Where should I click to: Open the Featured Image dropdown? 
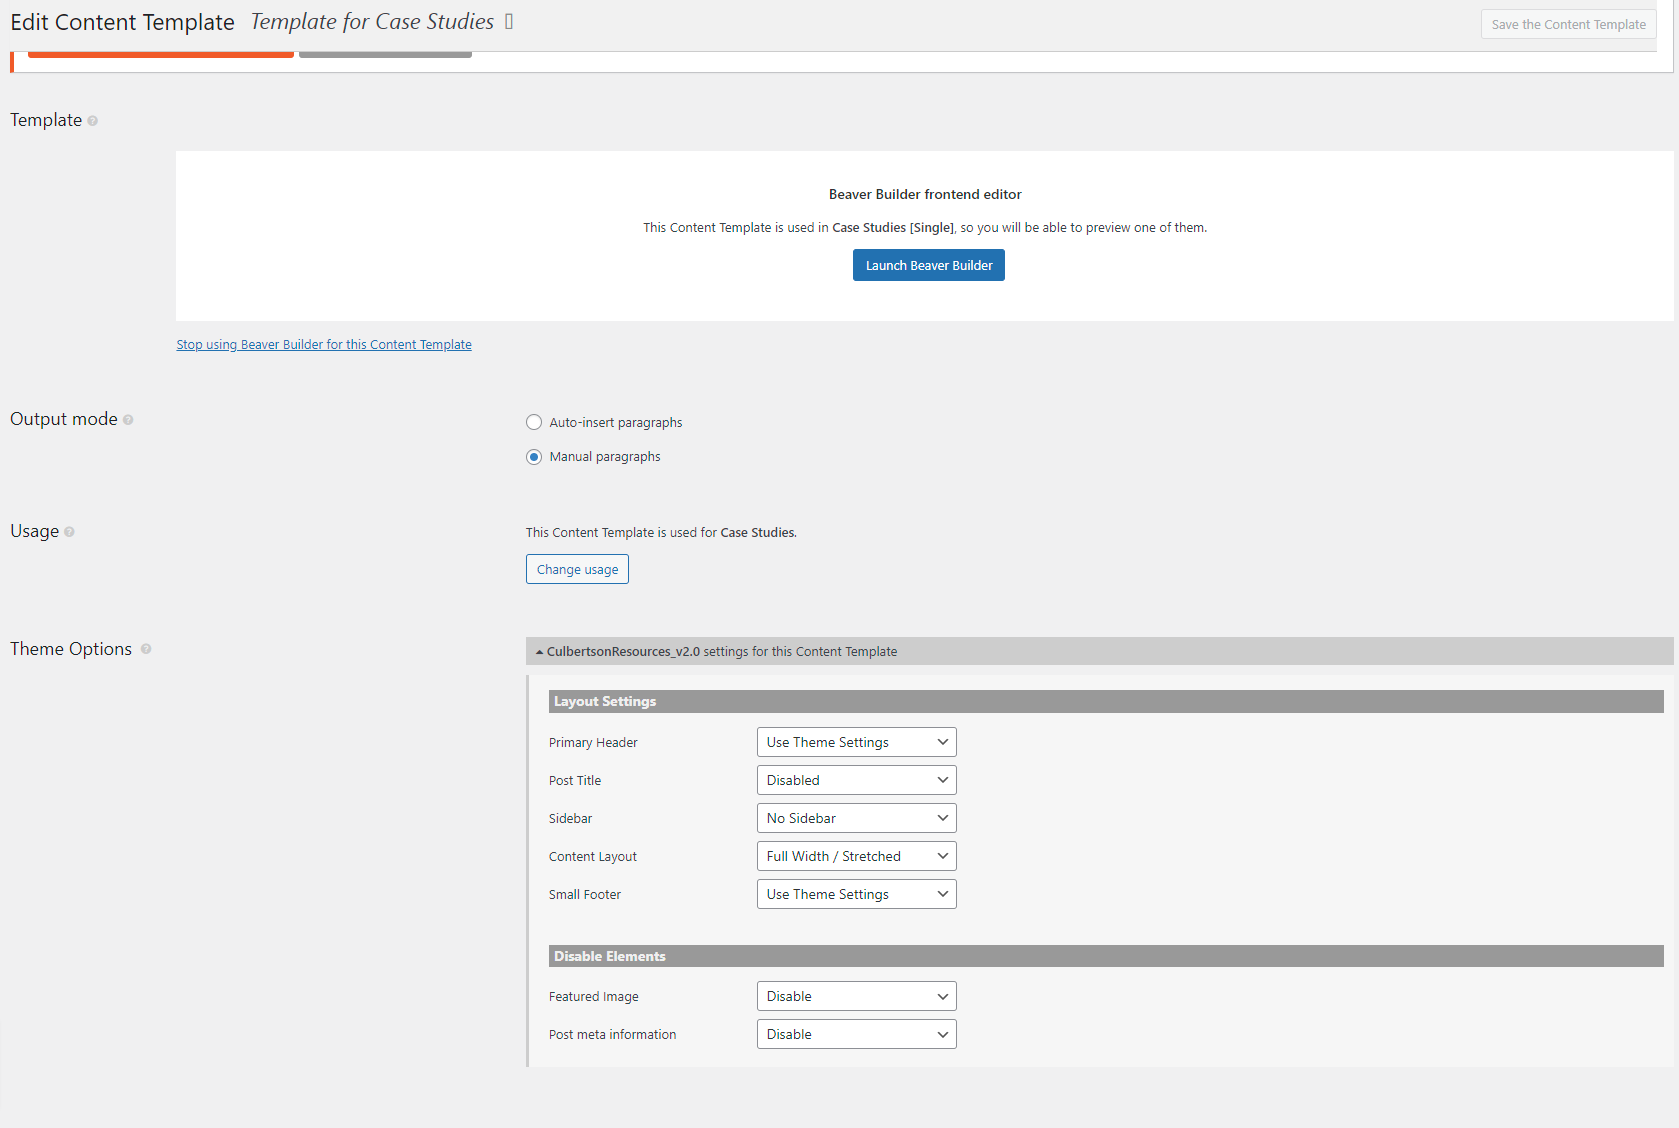(x=856, y=996)
